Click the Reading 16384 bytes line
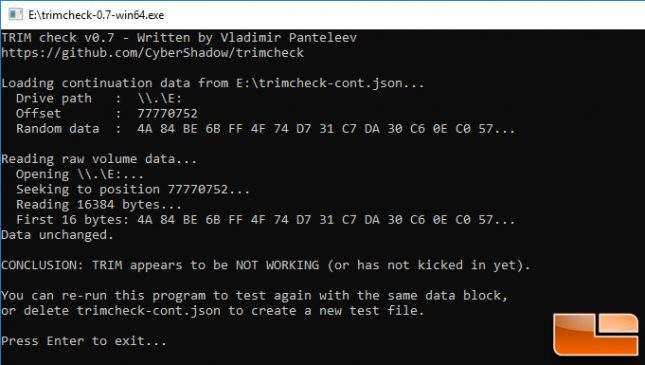645x365 pixels. pos(99,205)
